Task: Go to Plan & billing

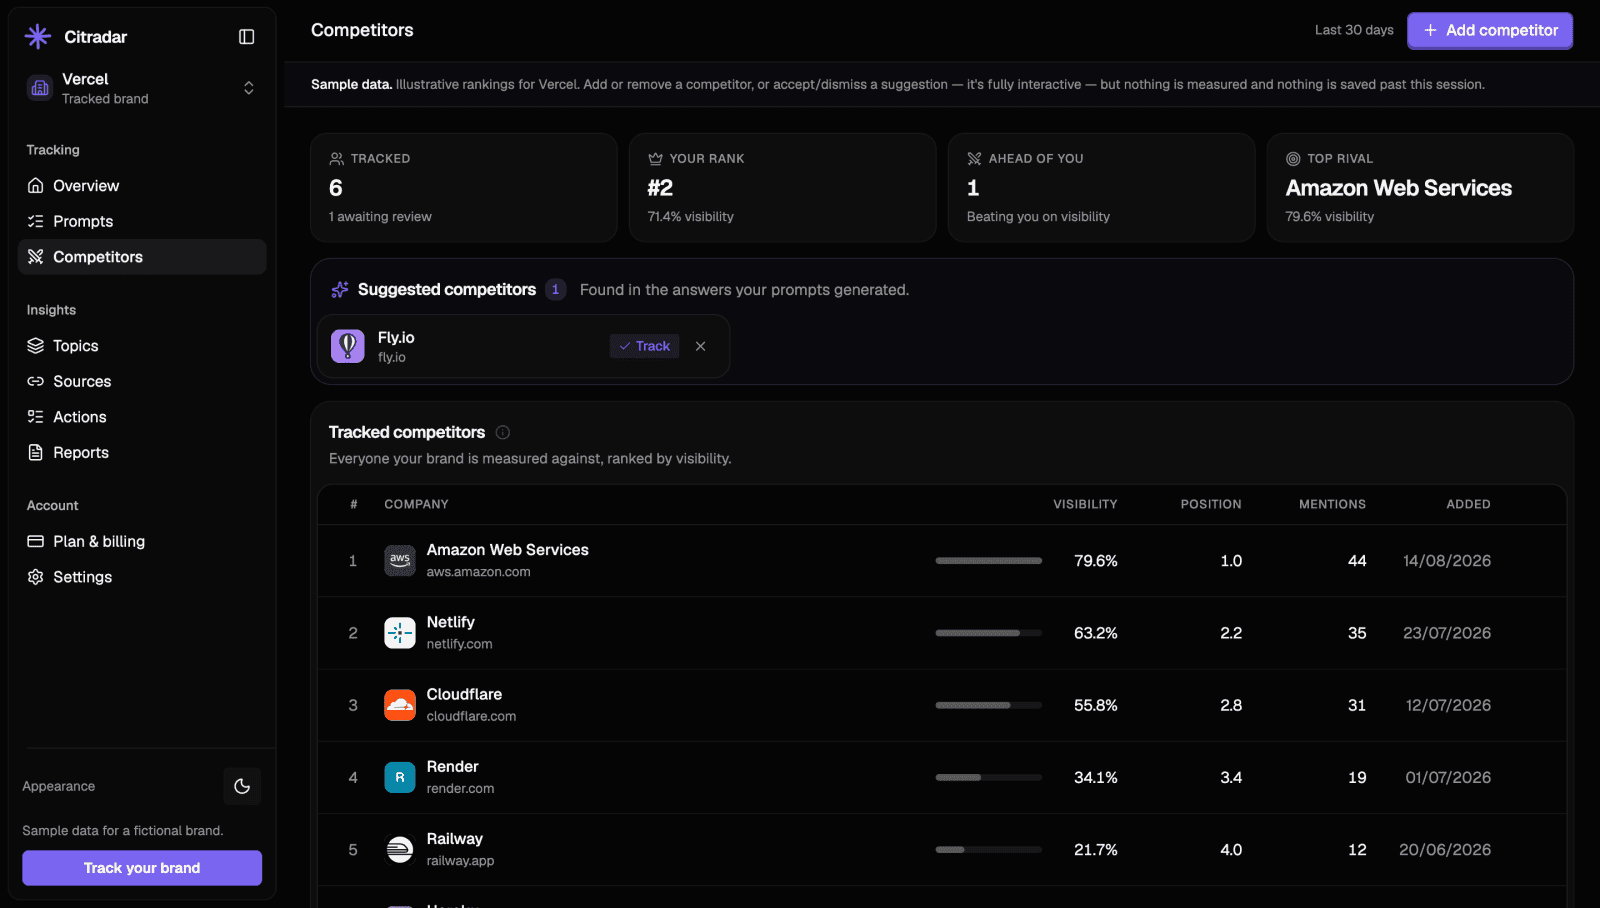Action: tap(142, 541)
